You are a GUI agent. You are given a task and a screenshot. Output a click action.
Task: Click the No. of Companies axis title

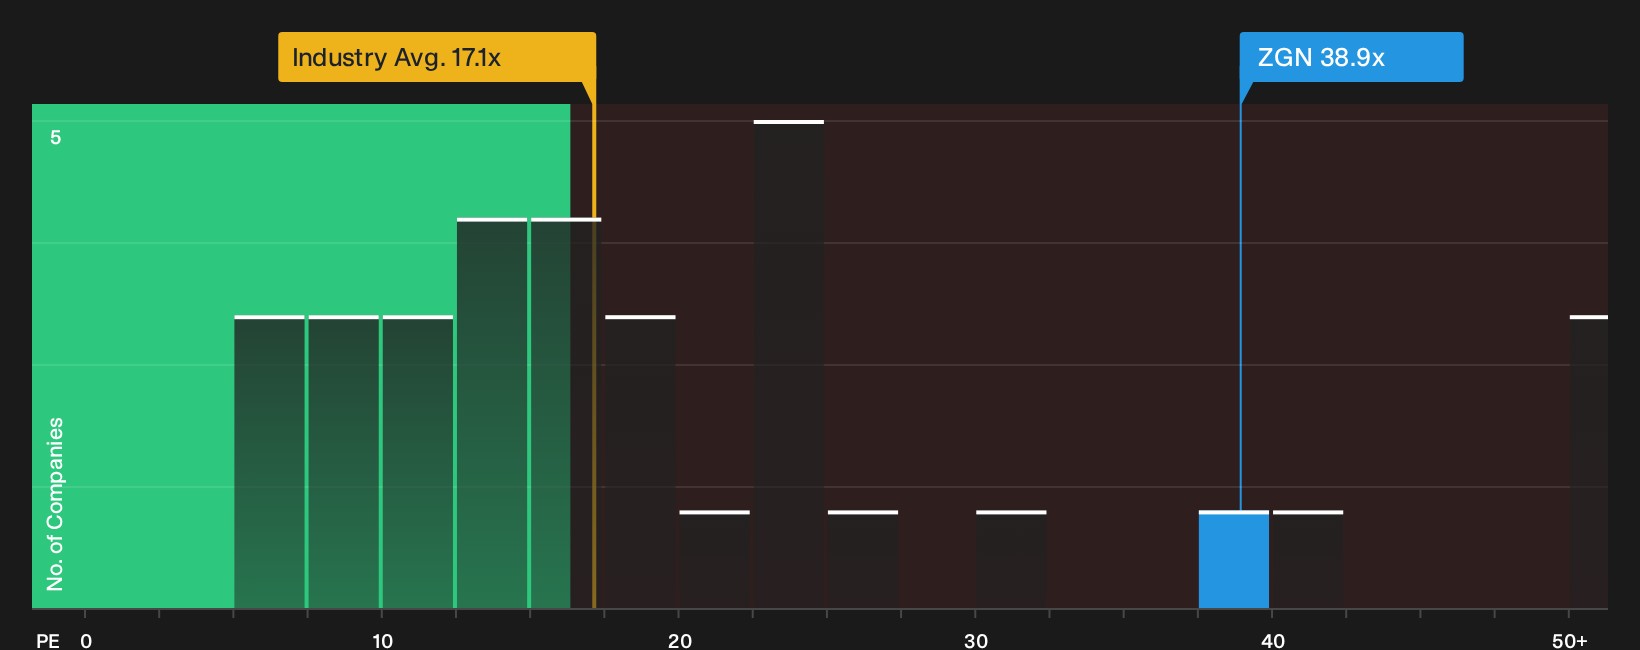click(x=55, y=504)
